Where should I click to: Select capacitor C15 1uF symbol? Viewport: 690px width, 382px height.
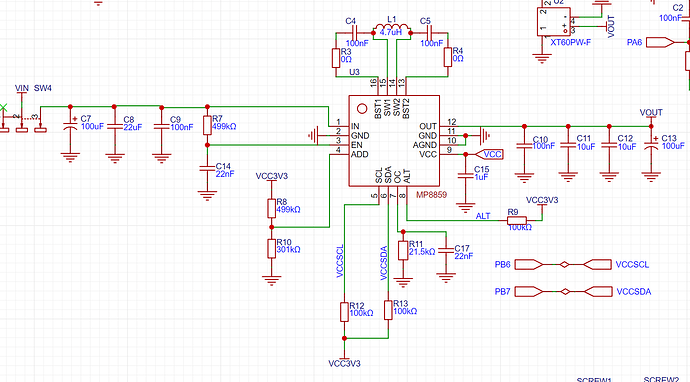(466, 176)
